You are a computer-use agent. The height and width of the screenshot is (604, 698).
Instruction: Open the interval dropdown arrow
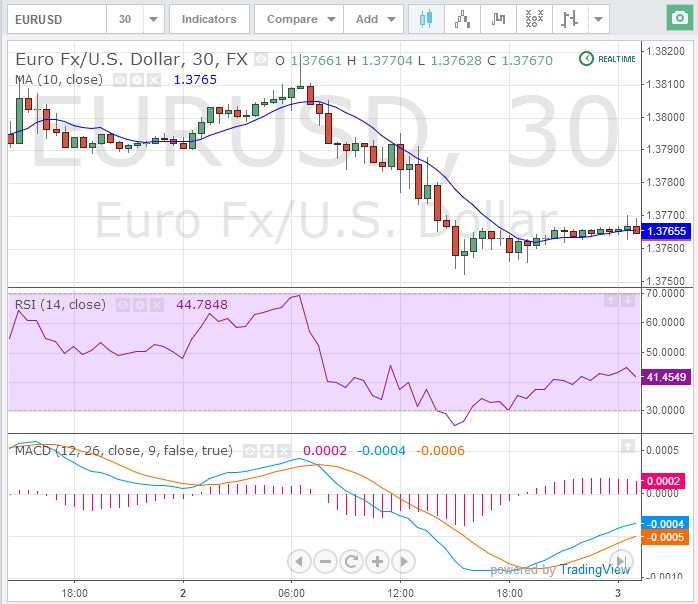[x=154, y=19]
